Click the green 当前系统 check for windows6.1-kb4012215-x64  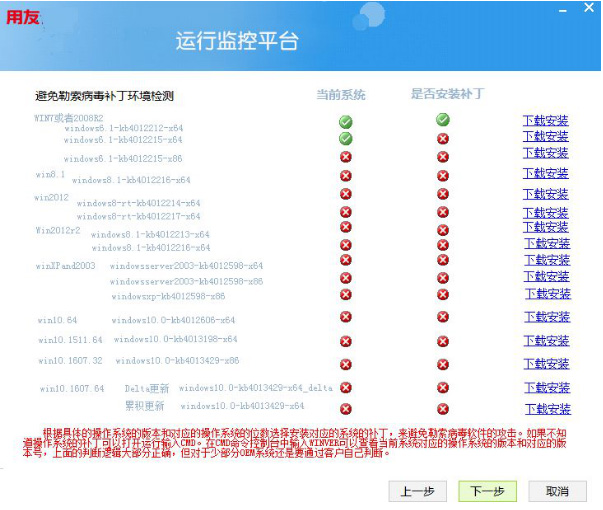pos(346,138)
